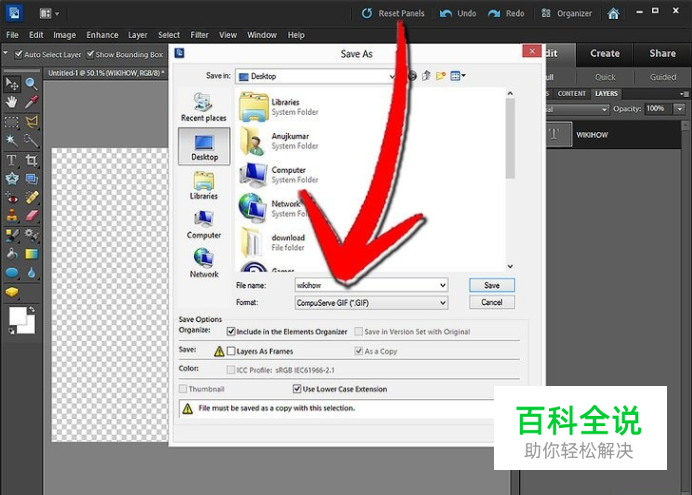
Task: Select the Rectangular Marquee tool
Action: (12, 122)
